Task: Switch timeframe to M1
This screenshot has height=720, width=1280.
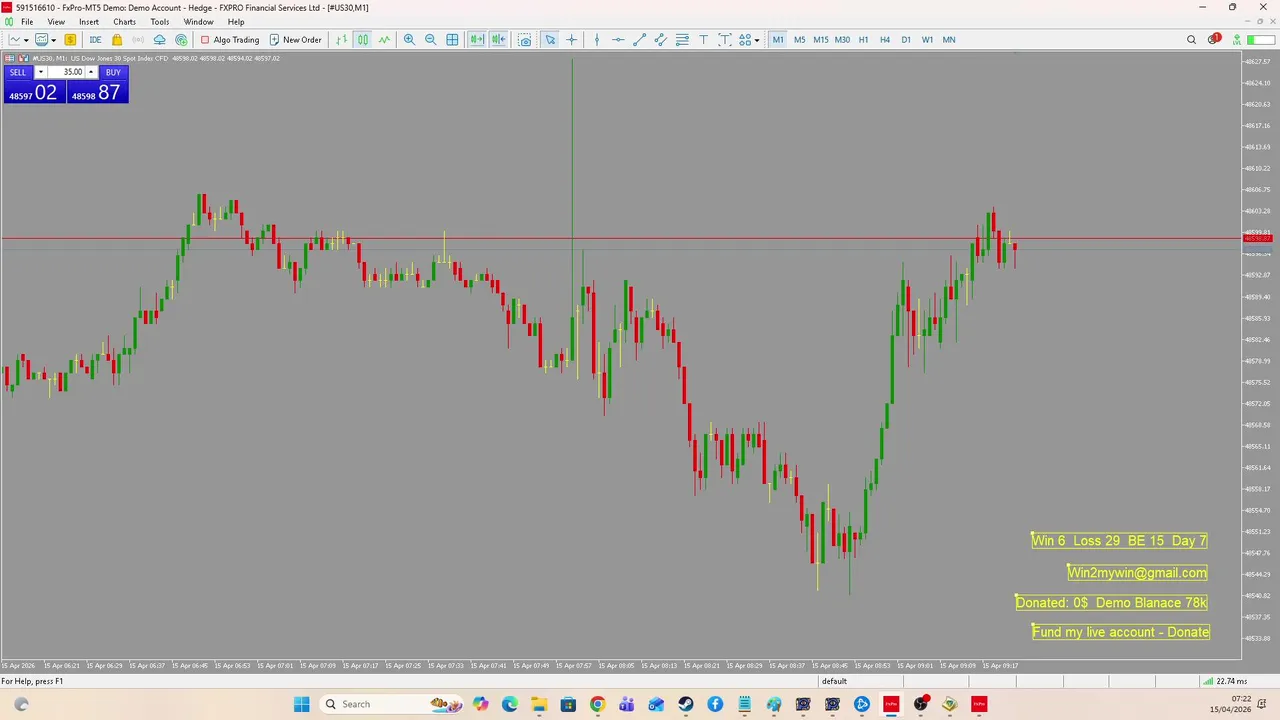Action: [778, 40]
